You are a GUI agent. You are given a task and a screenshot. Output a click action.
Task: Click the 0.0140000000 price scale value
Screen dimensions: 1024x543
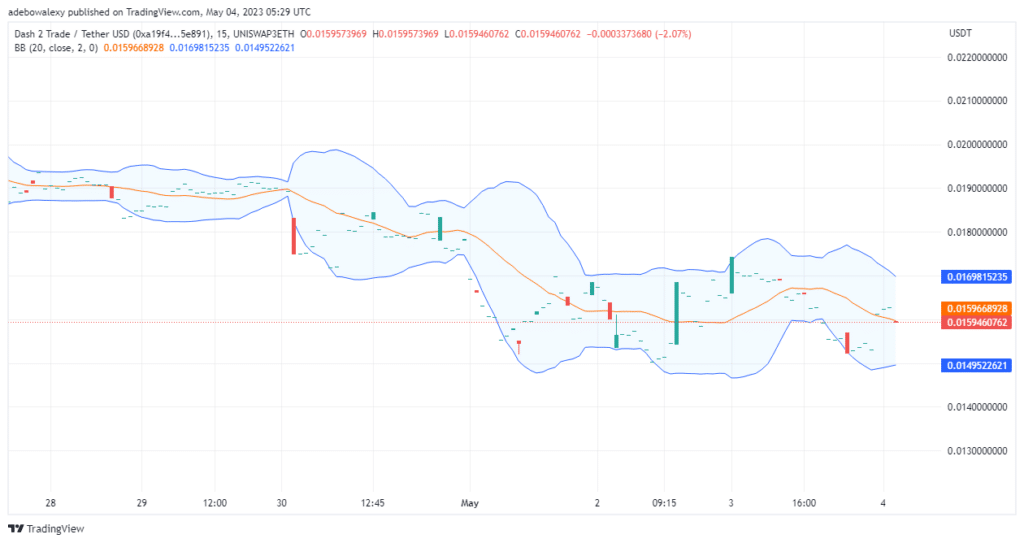(x=977, y=407)
